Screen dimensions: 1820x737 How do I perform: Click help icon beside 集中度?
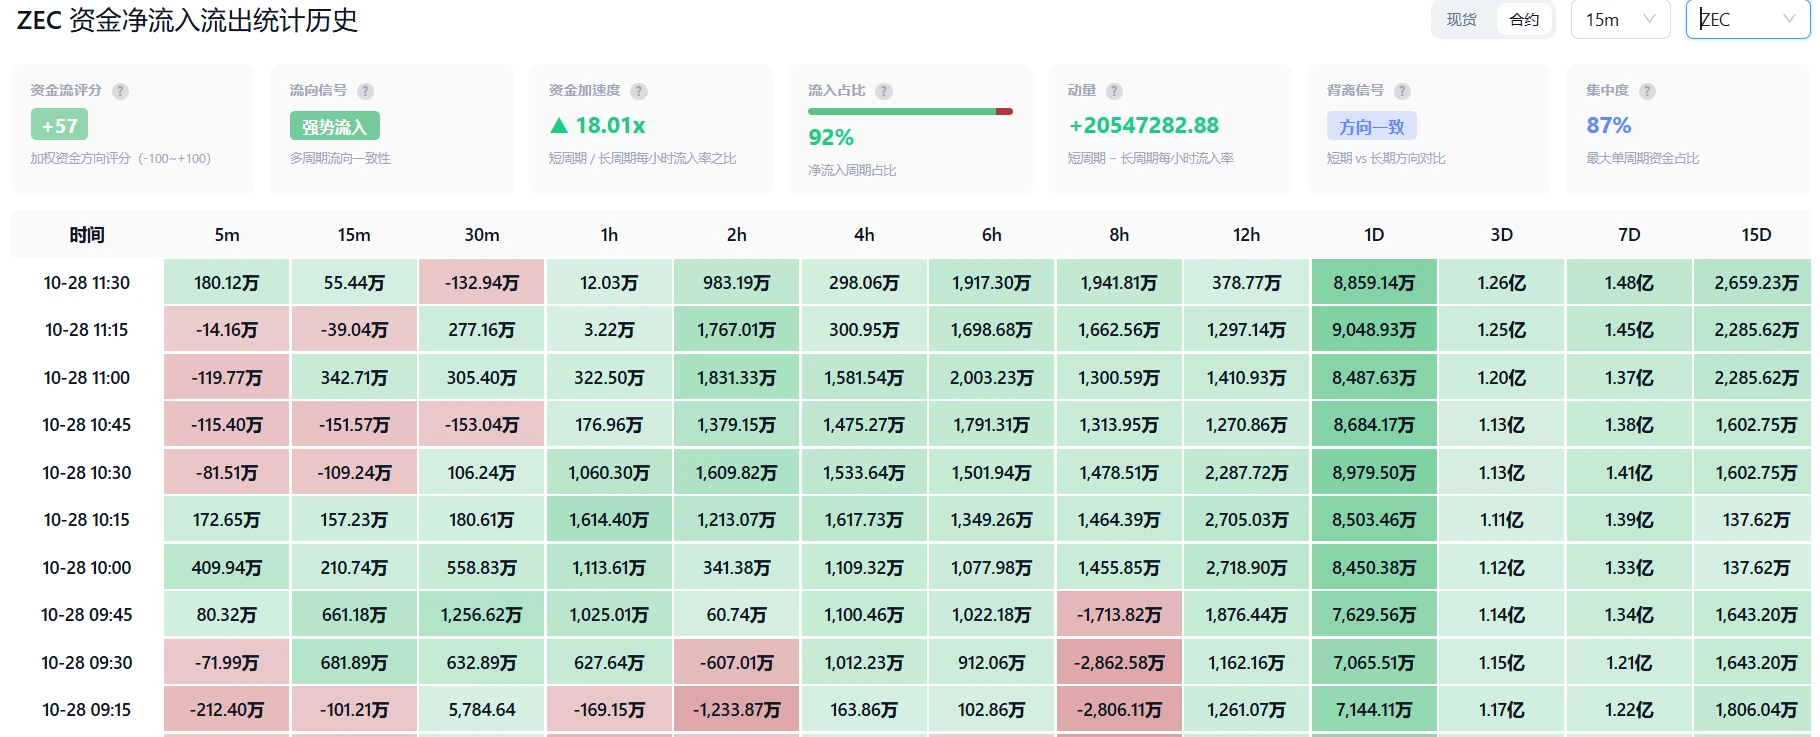(1647, 91)
